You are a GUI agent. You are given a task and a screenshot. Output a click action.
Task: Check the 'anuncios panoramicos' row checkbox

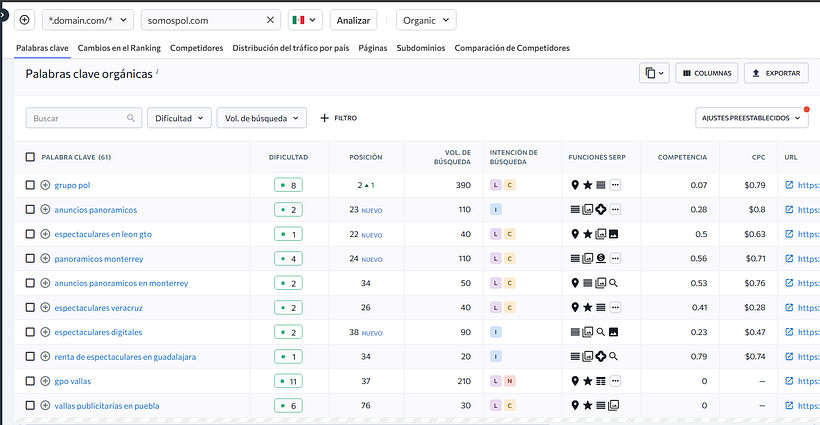pyautogui.click(x=30, y=210)
